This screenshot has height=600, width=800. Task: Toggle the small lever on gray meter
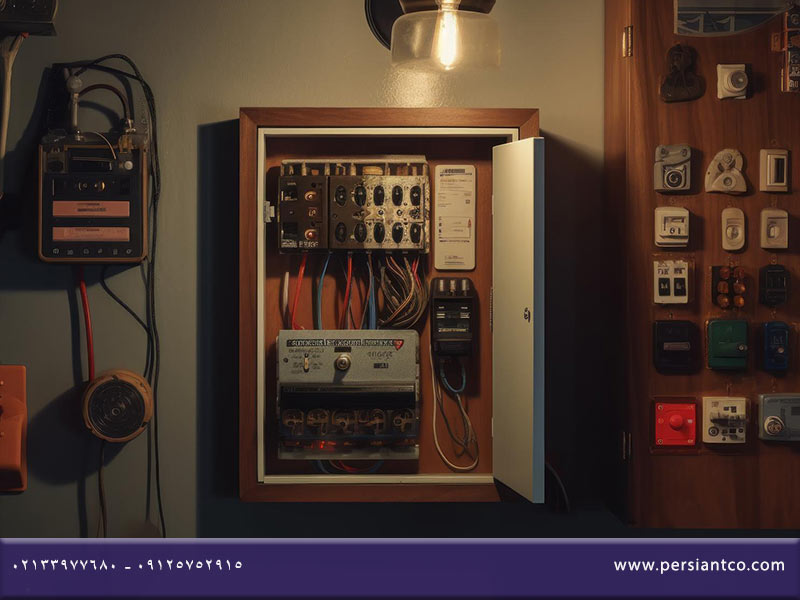306,363
